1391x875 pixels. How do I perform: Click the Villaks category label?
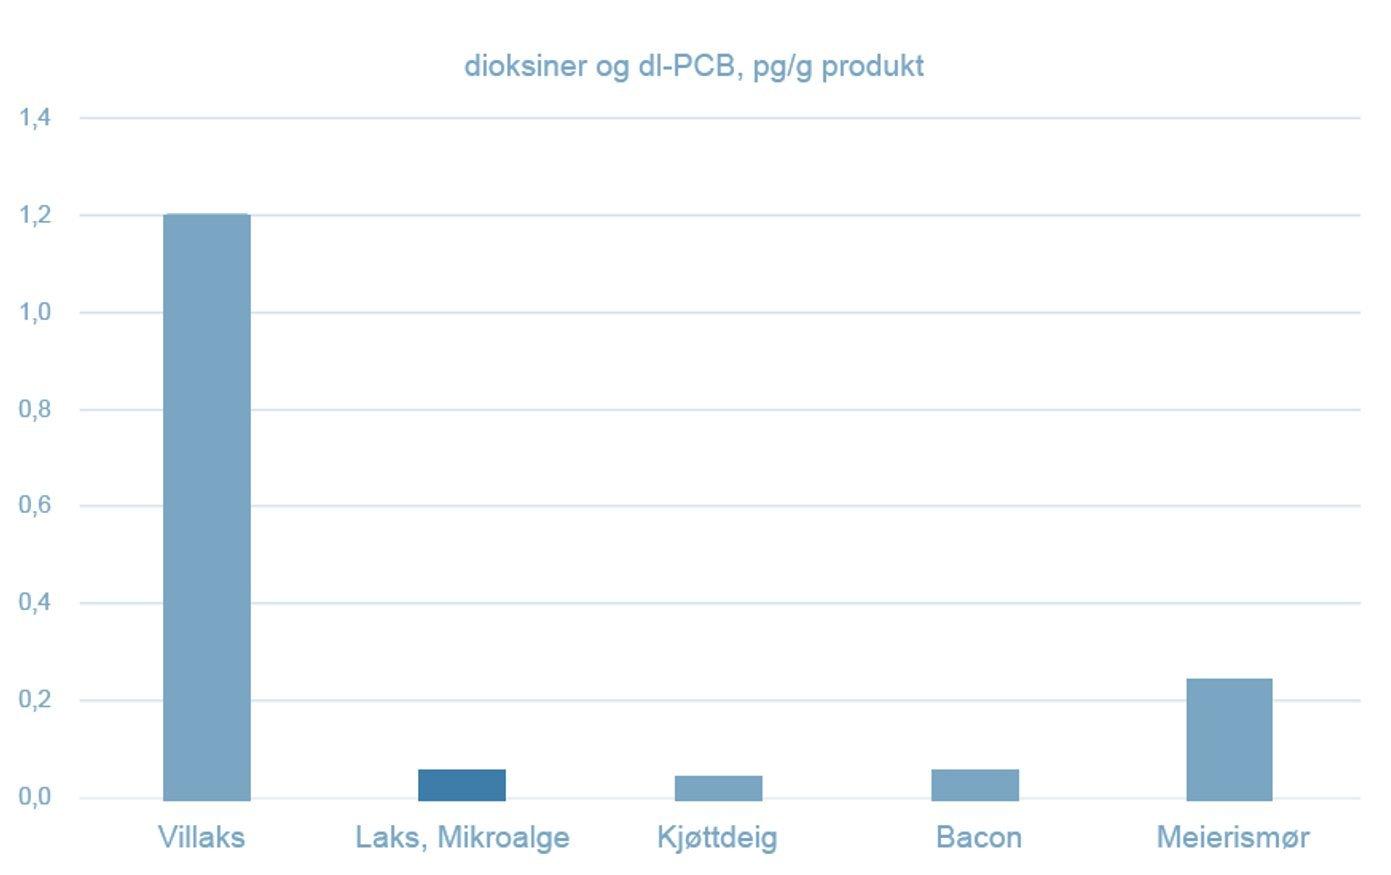coord(201,837)
